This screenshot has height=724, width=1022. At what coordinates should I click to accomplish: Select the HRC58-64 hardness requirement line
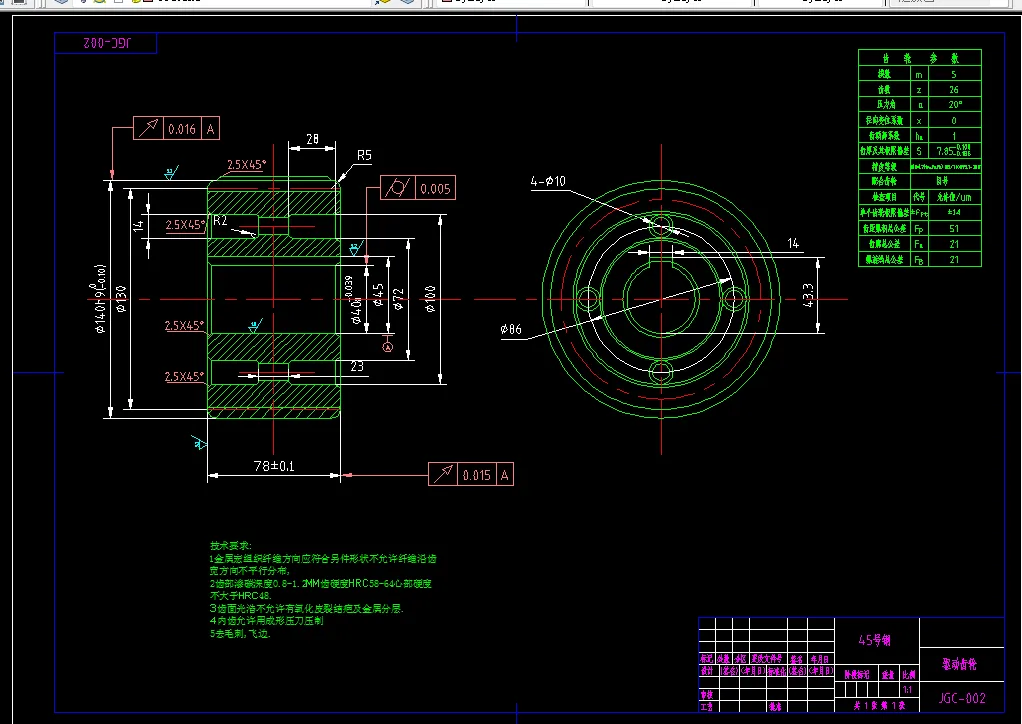coord(321,583)
